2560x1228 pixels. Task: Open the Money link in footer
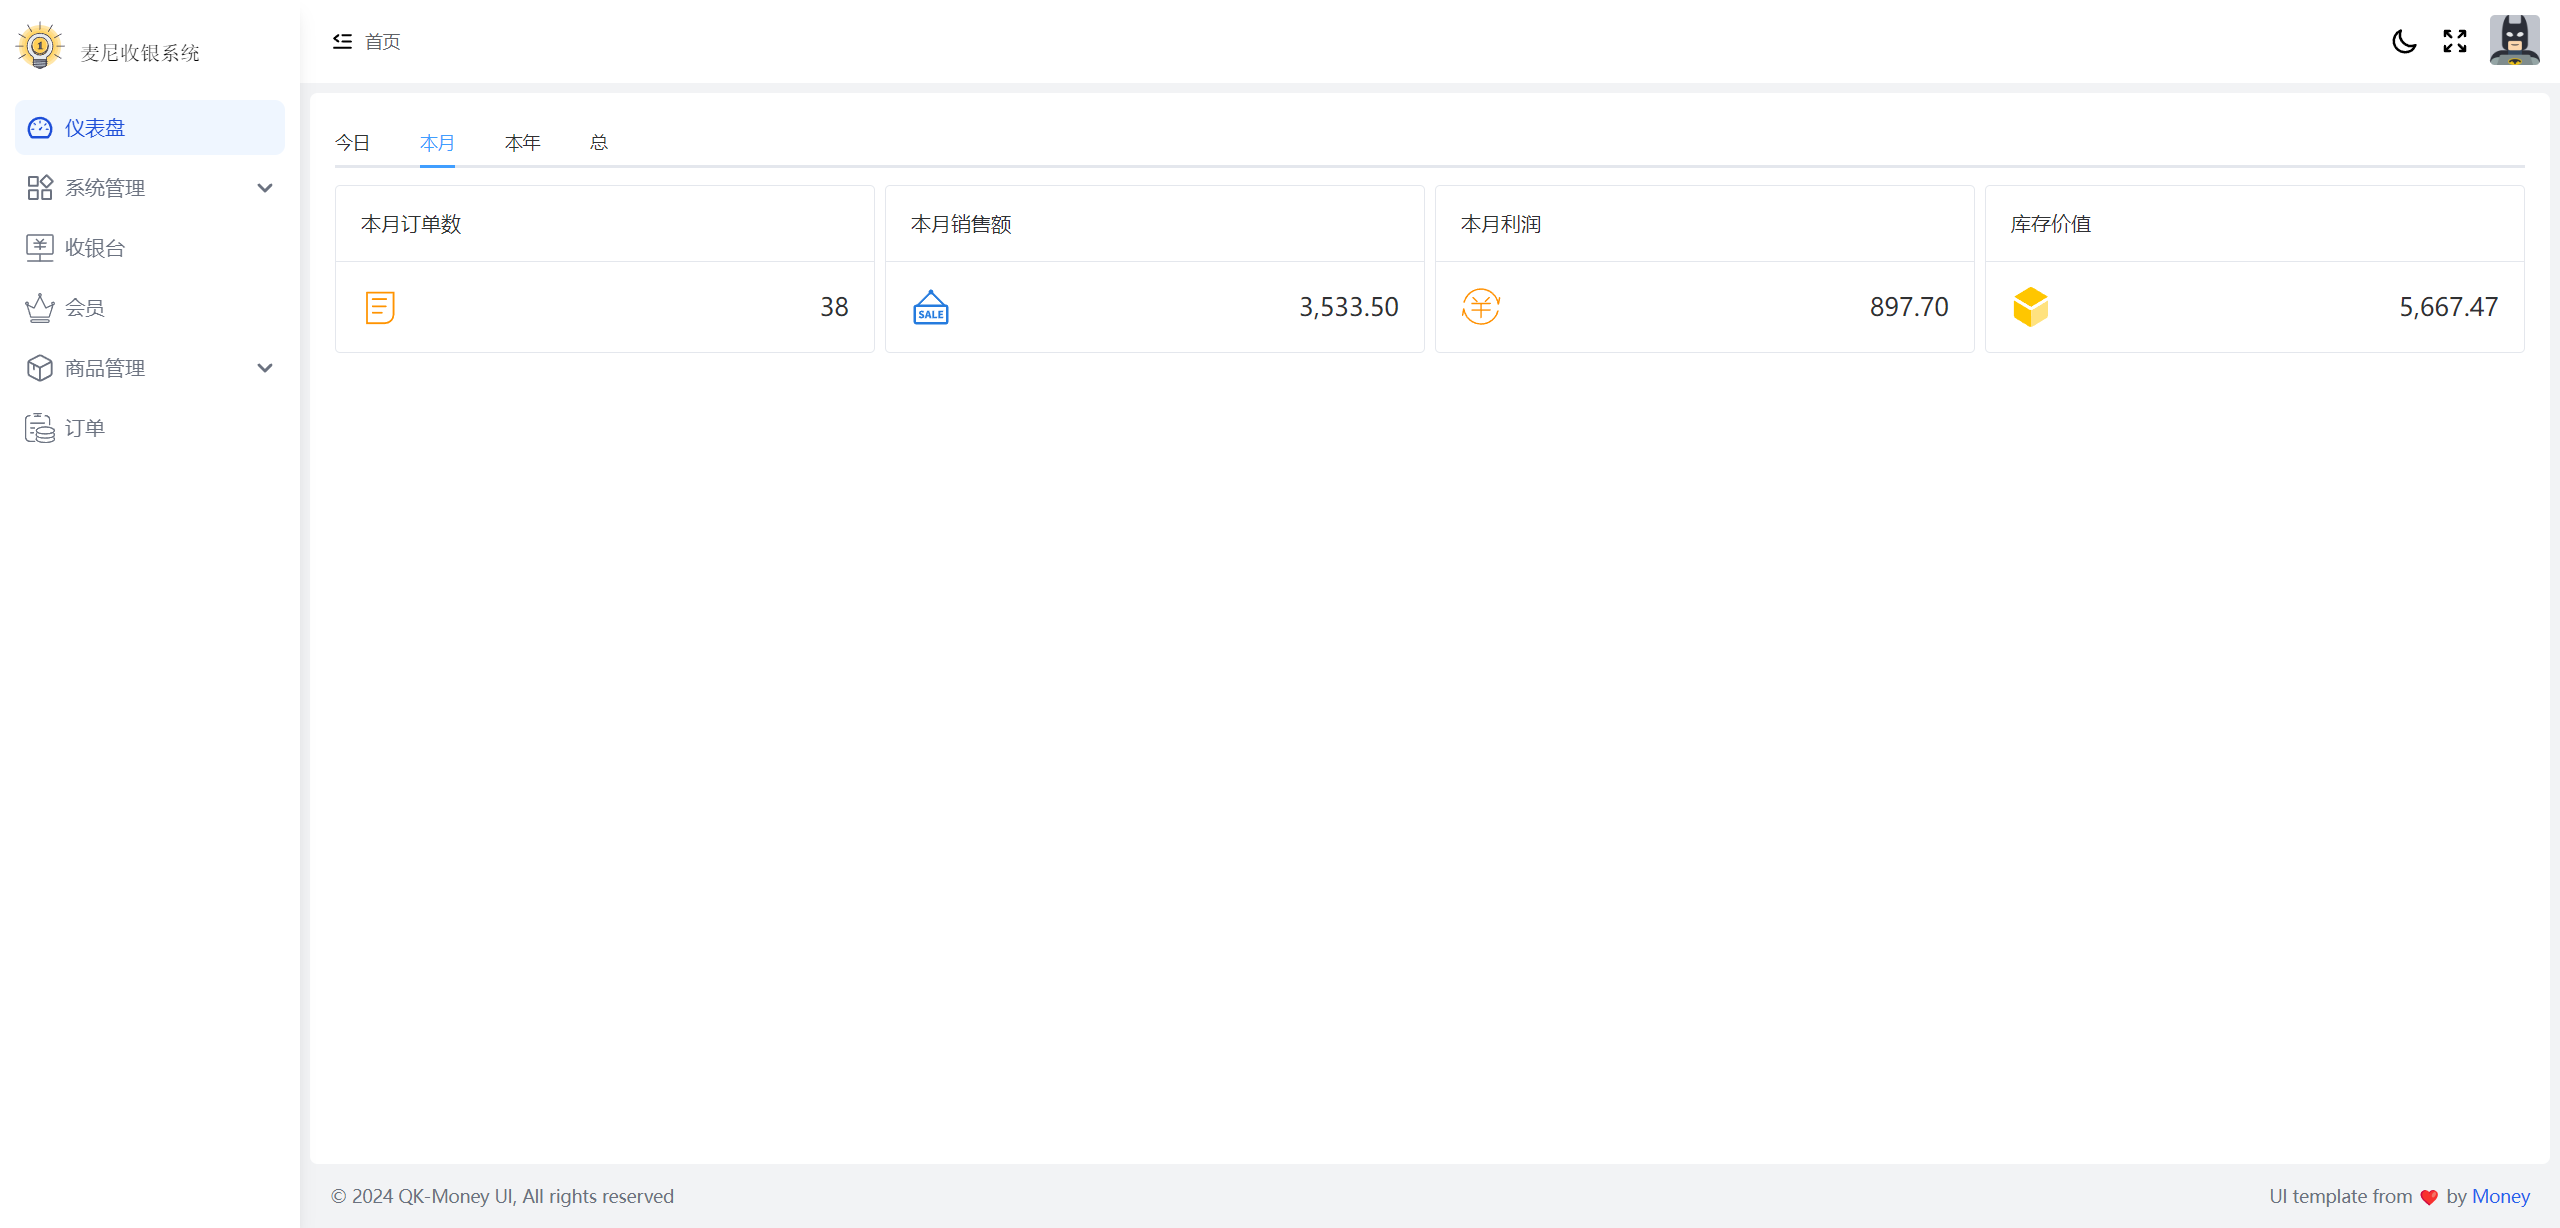pyautogui.click(x=2500, y=1196)
